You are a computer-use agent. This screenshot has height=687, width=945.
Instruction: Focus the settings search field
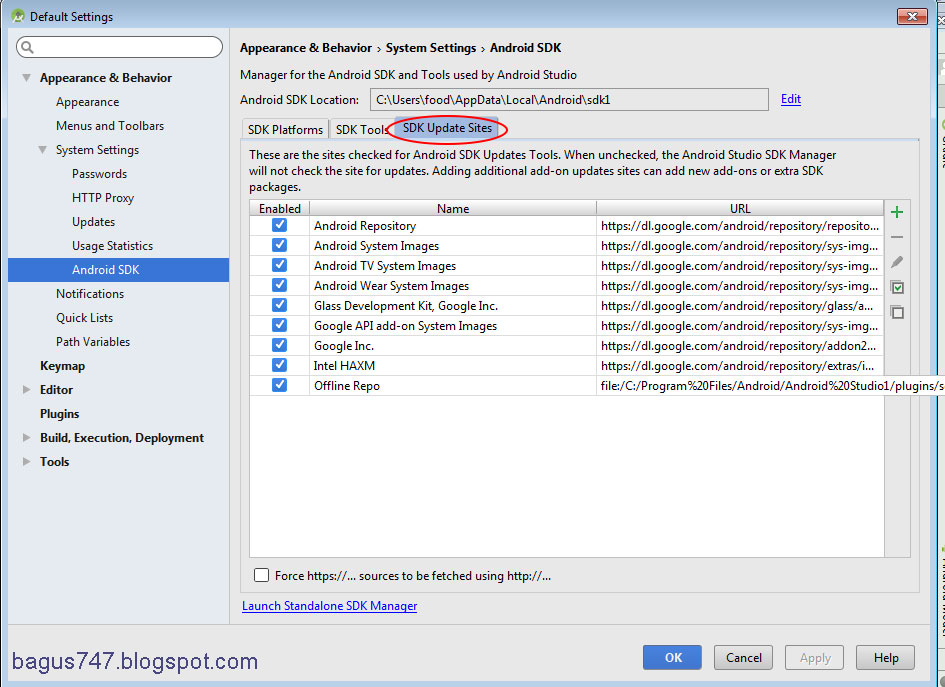tap(119, 47)
